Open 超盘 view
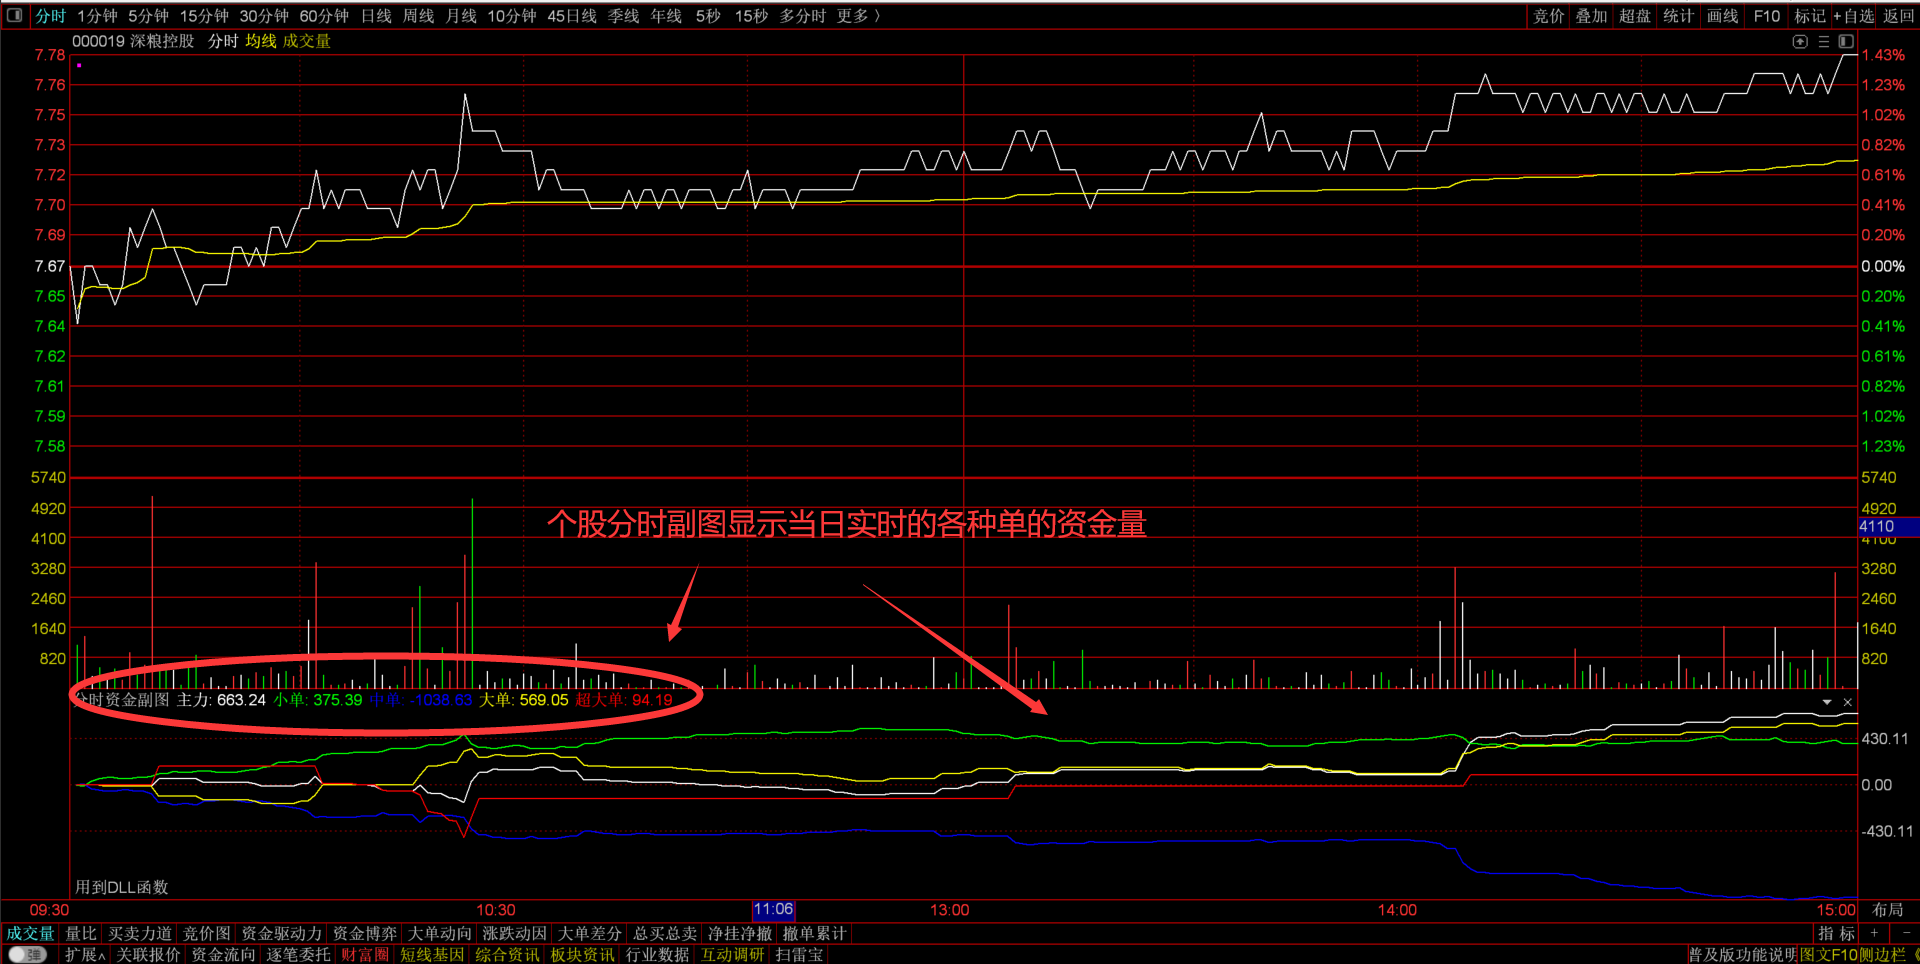 click(x=1635, y=16)
